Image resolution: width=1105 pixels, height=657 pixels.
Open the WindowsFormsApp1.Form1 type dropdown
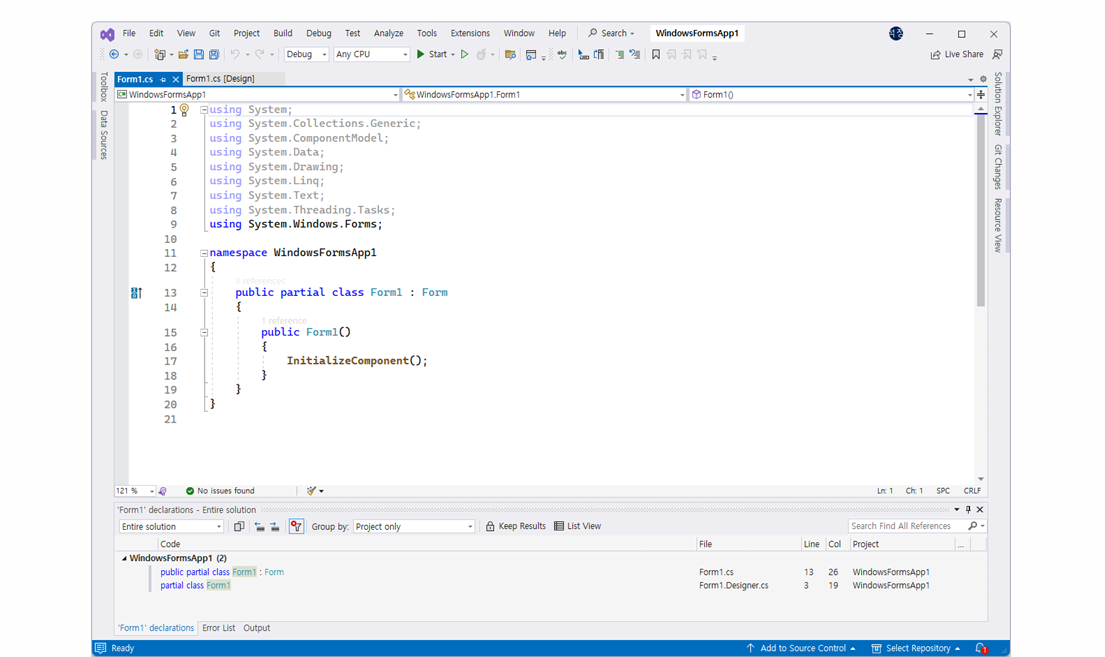point(543,94)
